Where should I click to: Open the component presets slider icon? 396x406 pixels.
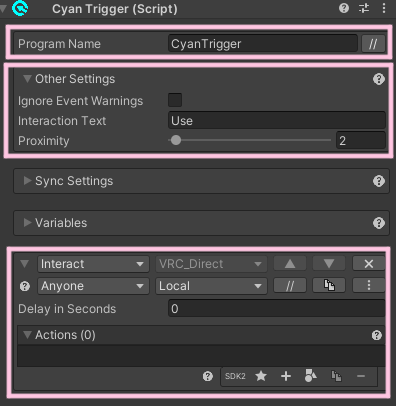pos(364,8)
